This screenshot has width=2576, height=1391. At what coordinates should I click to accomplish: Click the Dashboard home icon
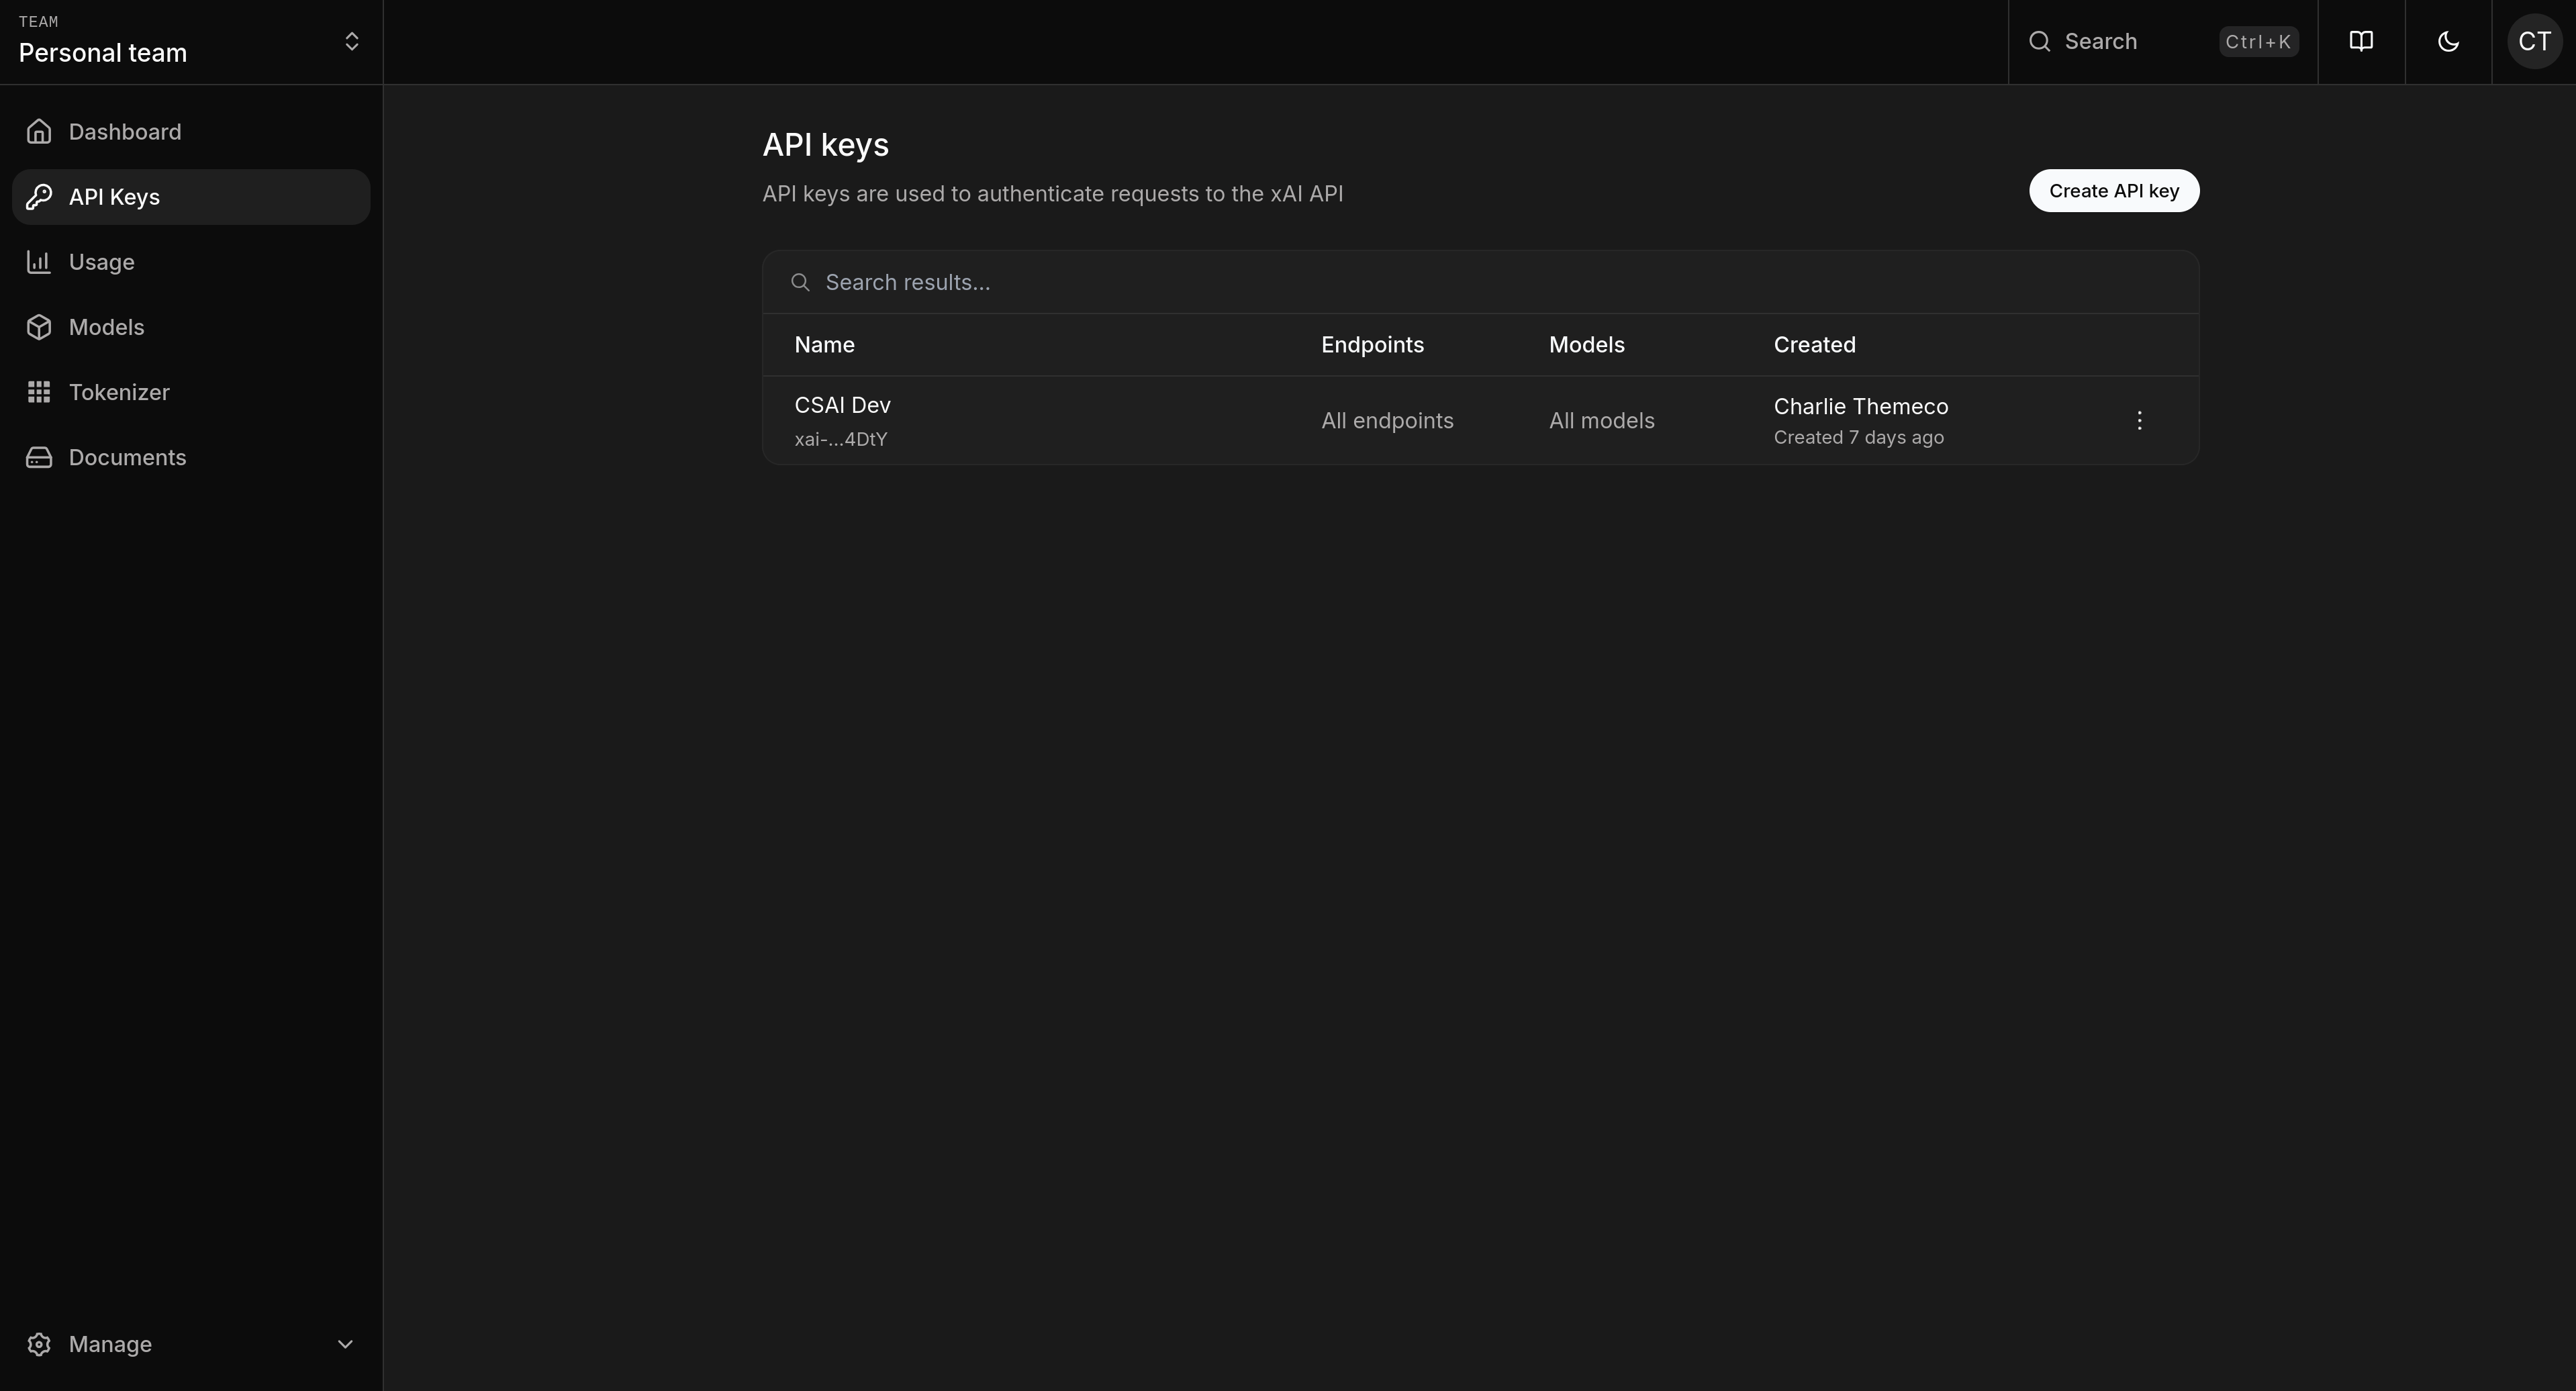point(39,132)
